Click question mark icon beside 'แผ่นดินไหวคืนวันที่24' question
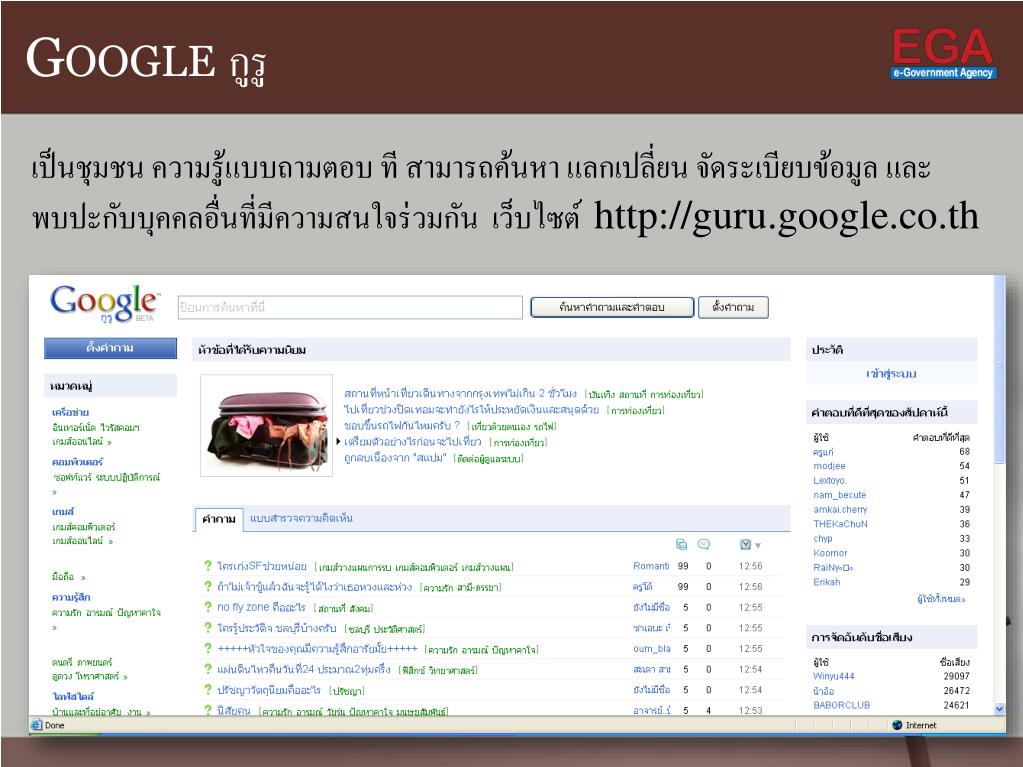The width and height of the screenshot is (1023, 767). click(207, 669)
